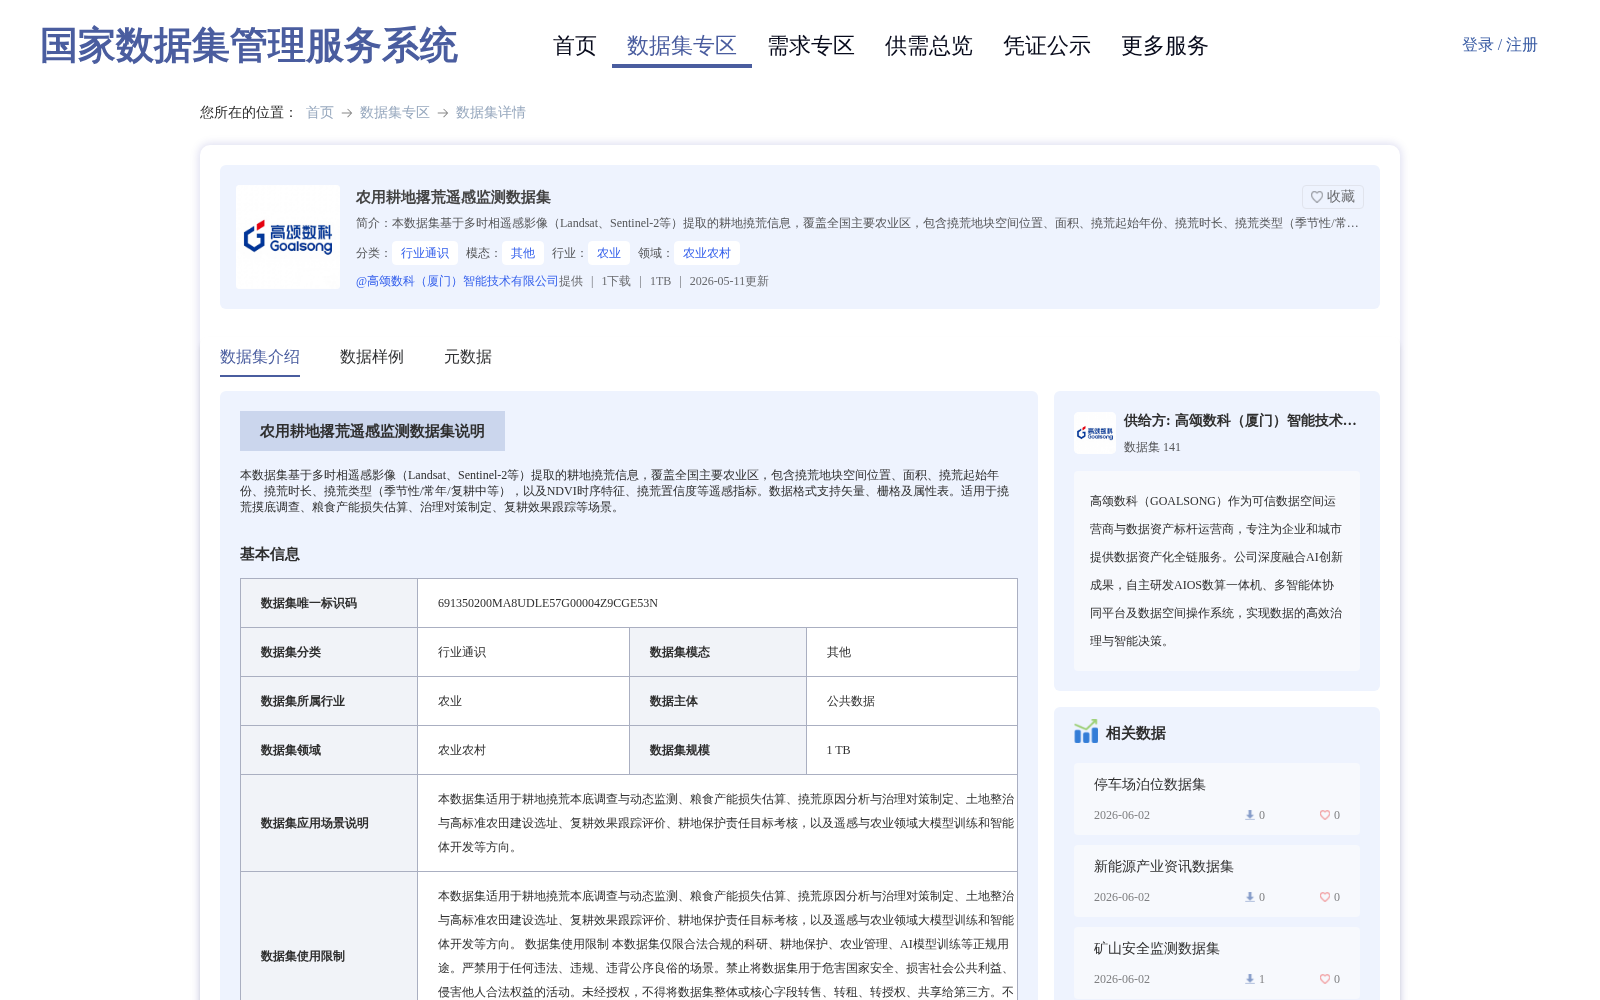The image size is (1600, 1000).
Task: Click the breadcrumb arrow after 首页
Action: coord(347,113)
